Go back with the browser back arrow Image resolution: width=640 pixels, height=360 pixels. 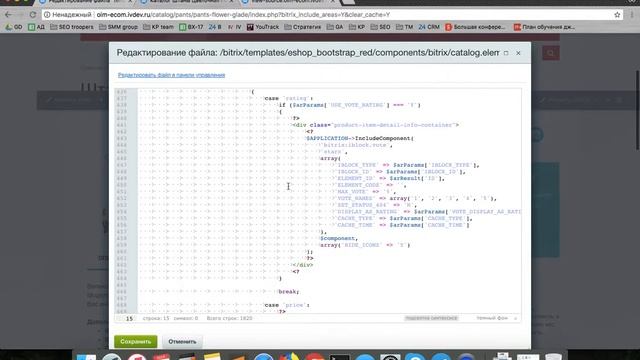(x=8, y=15)
